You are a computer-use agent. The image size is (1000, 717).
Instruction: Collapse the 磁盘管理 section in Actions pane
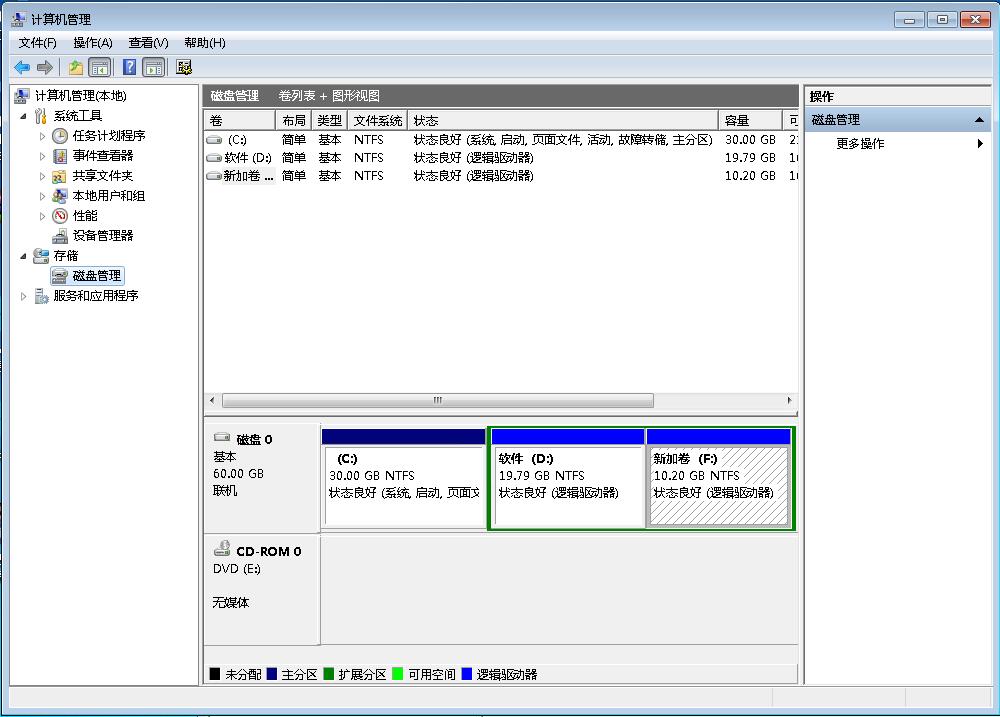coord(981,118)
